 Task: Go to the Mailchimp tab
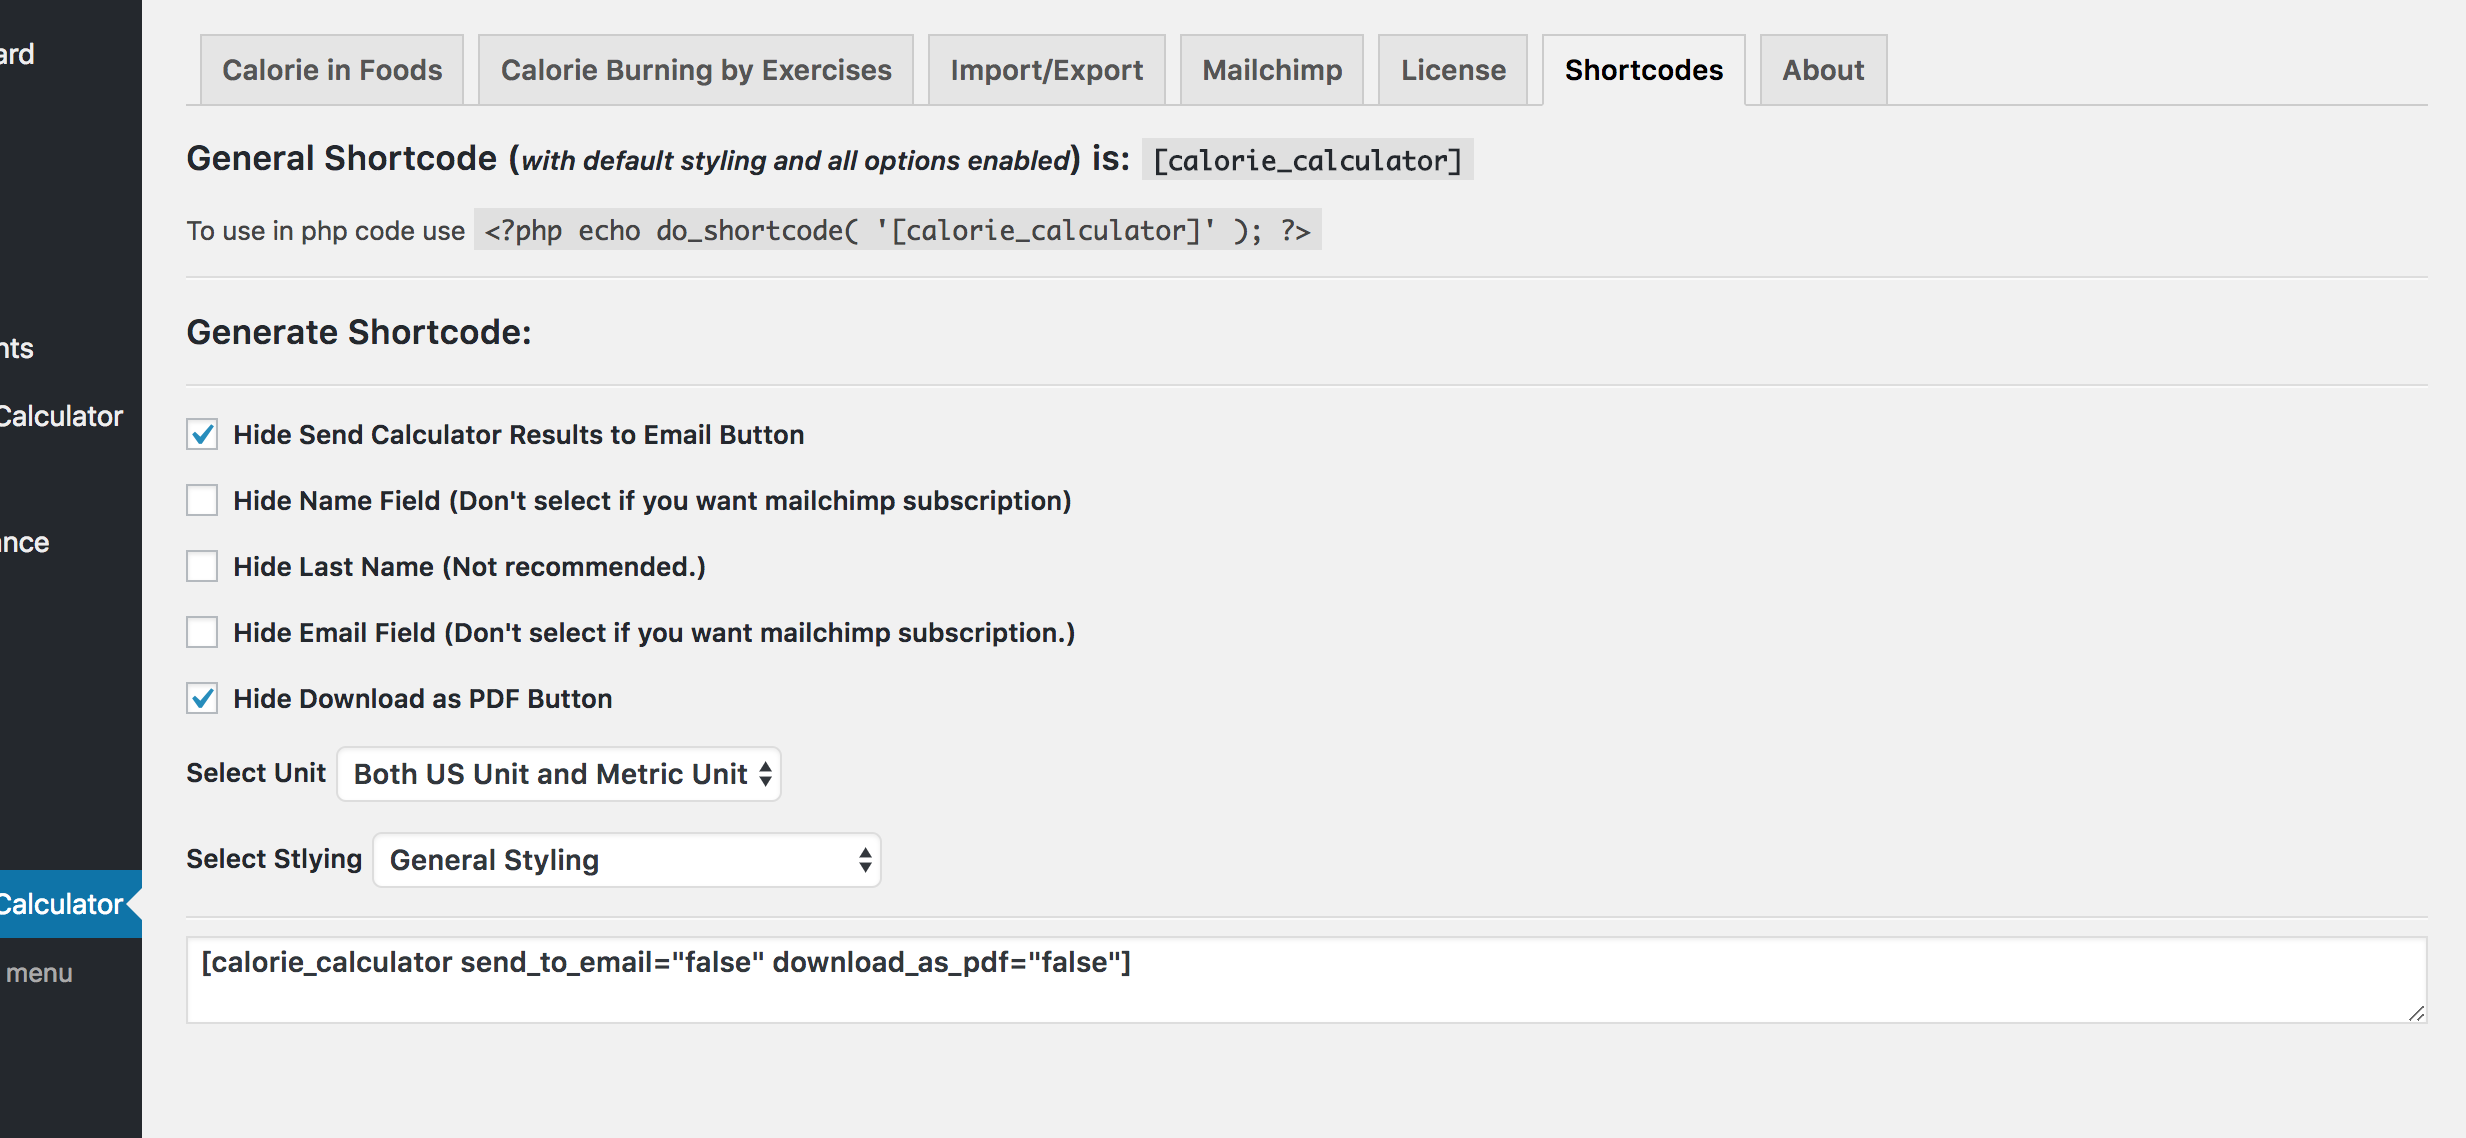(1272, 70)
